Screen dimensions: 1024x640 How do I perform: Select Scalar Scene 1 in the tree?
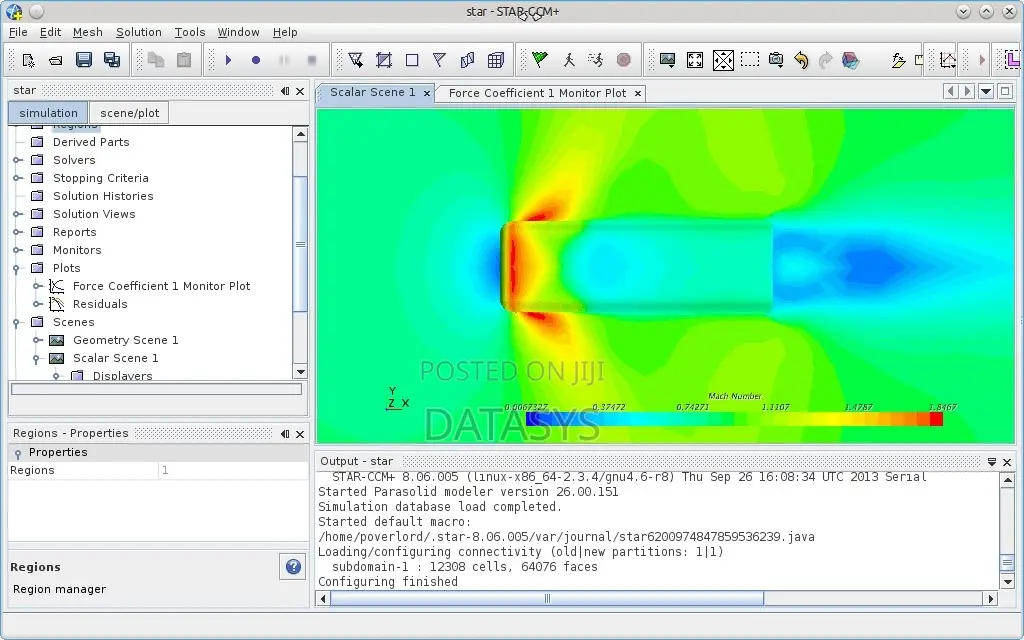tap(116, 359)
